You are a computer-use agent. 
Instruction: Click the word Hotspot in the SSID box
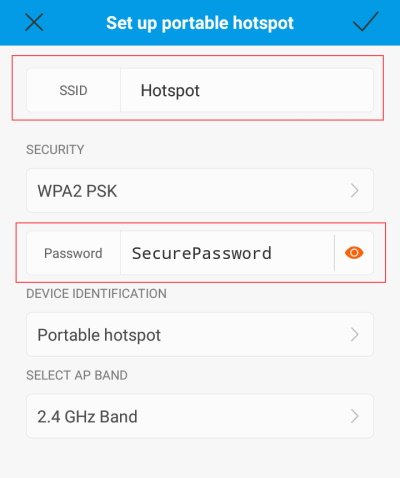point(170,91)
